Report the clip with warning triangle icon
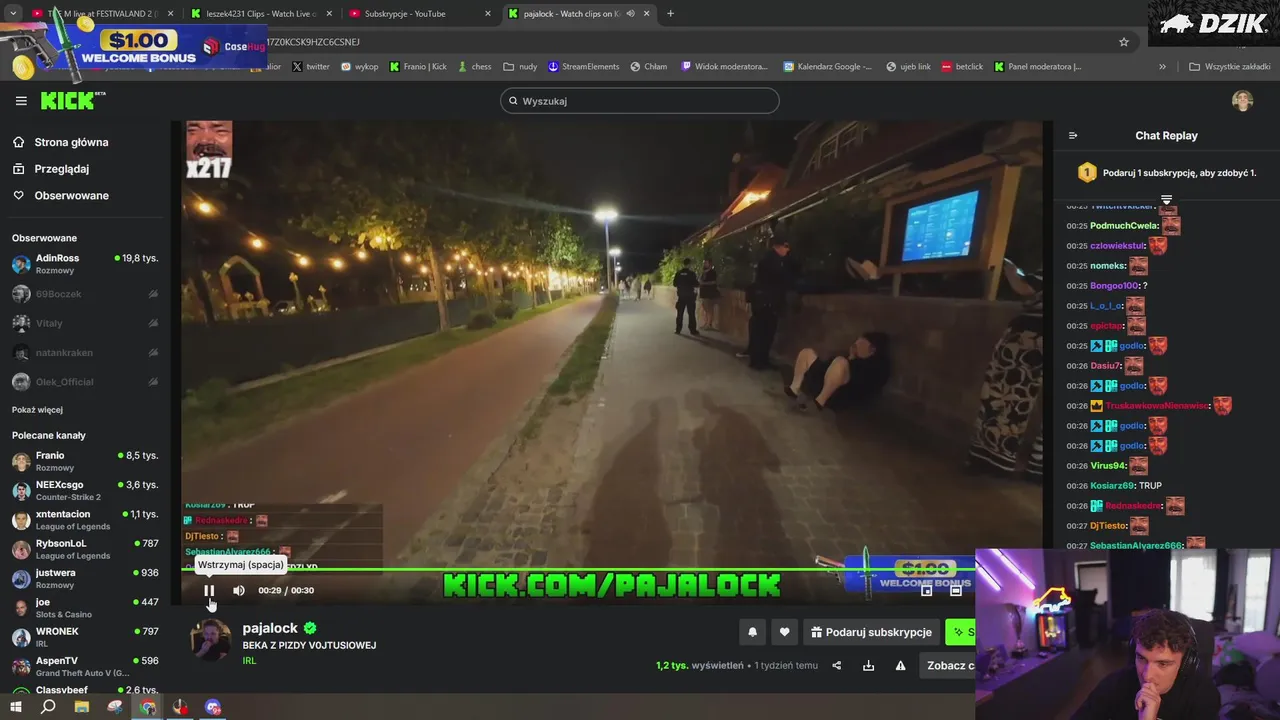The image size is (1280, 720). 901,666
